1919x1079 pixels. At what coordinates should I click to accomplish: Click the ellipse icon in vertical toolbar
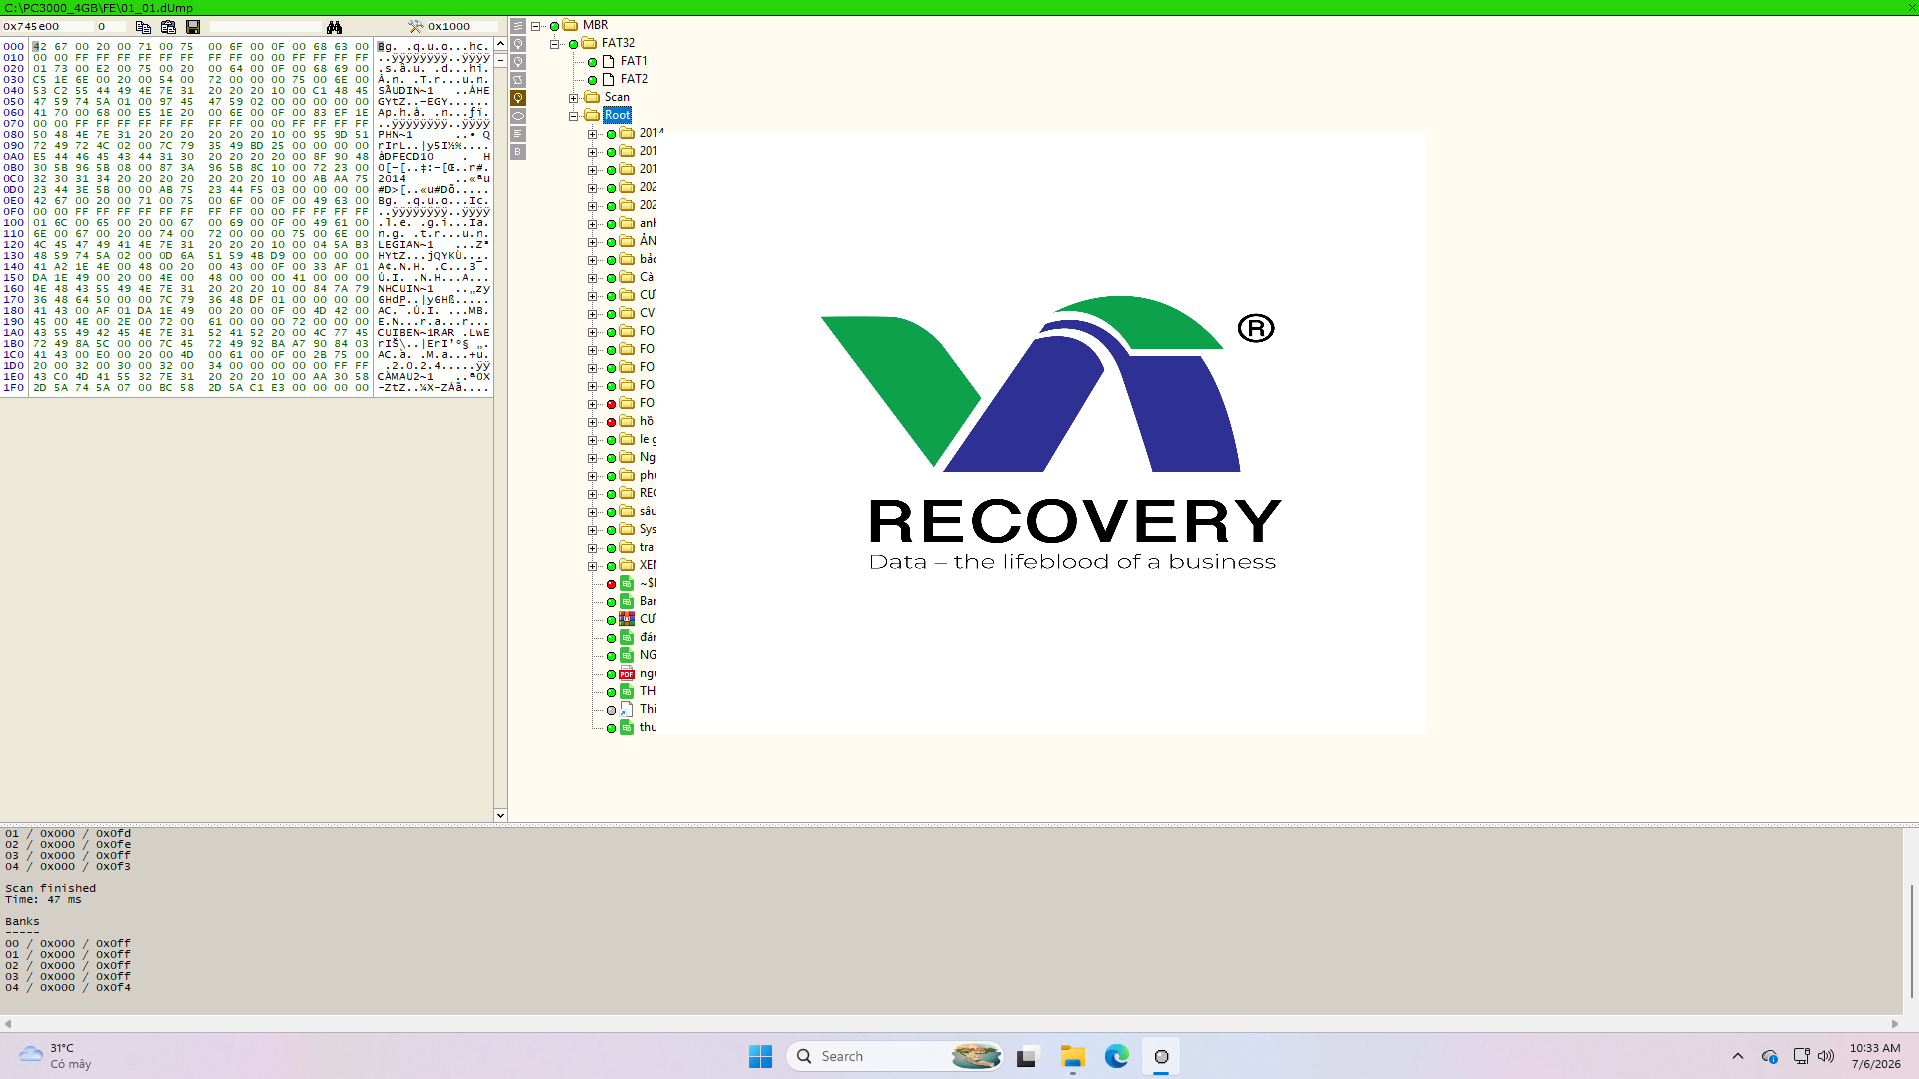coord(518,116)
